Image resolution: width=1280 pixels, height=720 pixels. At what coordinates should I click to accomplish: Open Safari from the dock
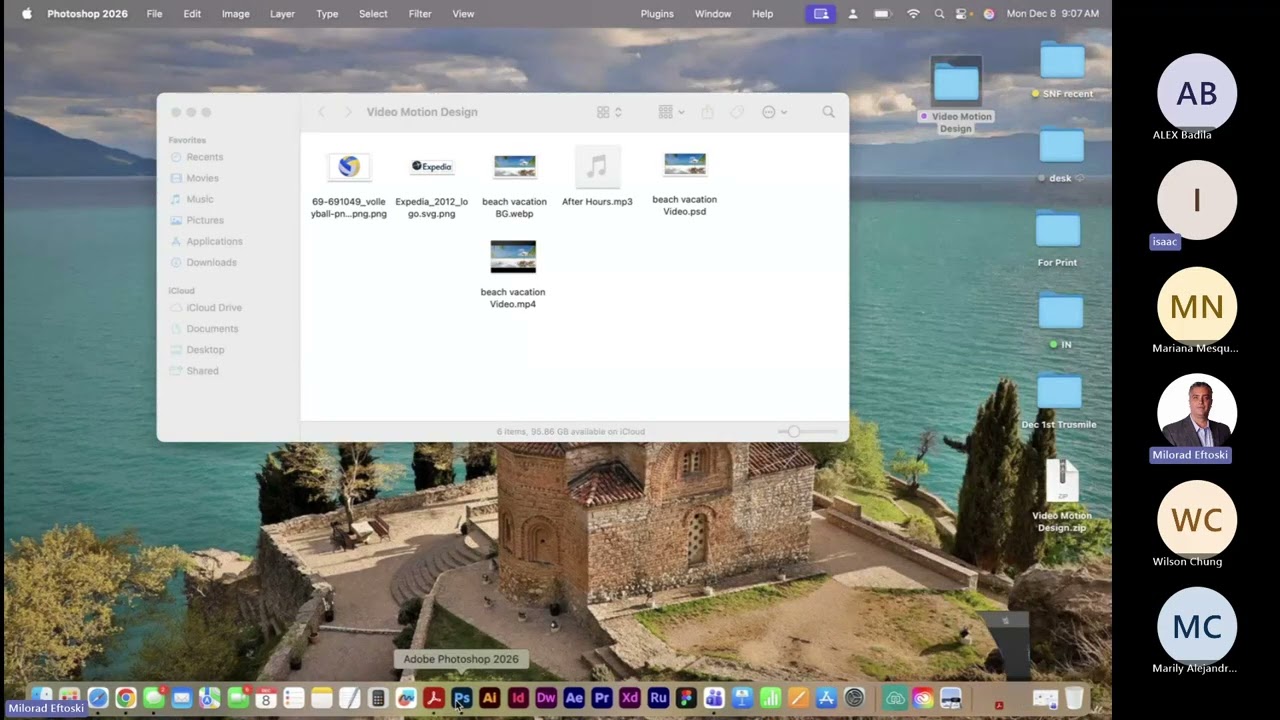(x=97, y=698)
